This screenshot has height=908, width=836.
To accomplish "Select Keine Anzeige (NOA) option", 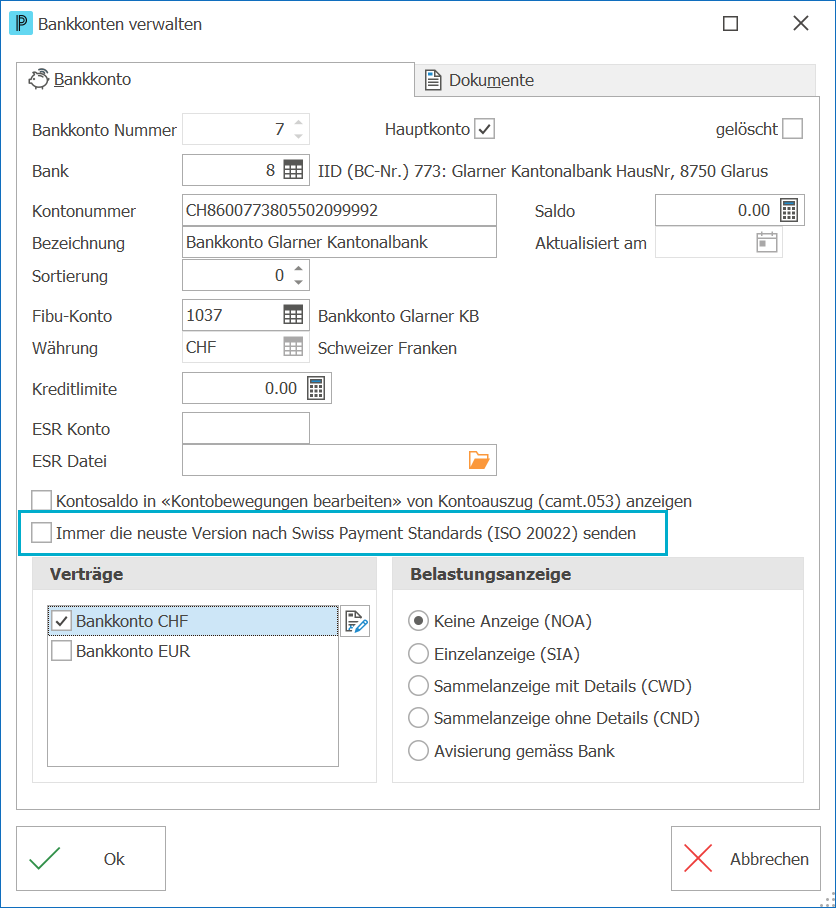I will click(x=418, y=621).
